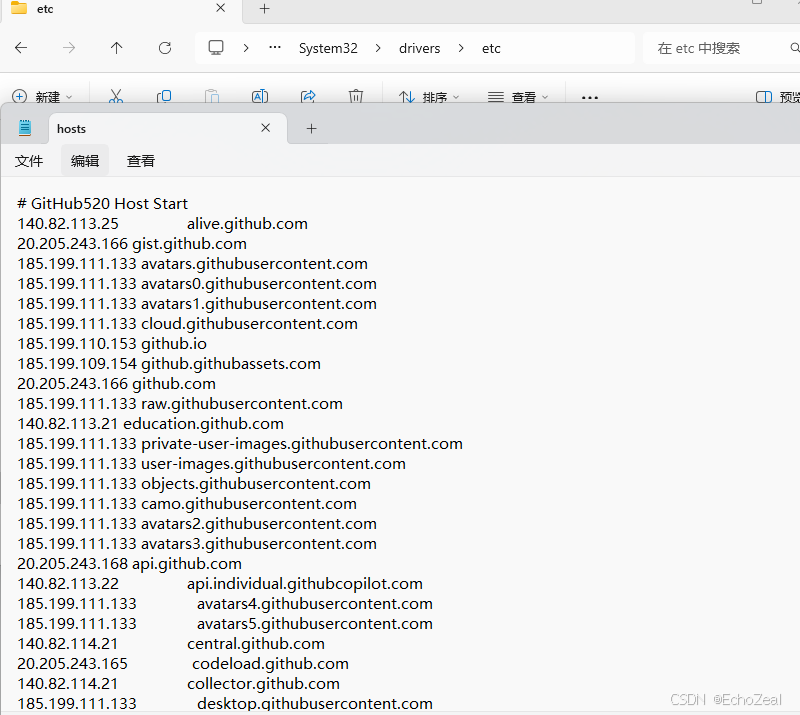
Task: Click the Notepad app icon
Action: click(24, 128)
